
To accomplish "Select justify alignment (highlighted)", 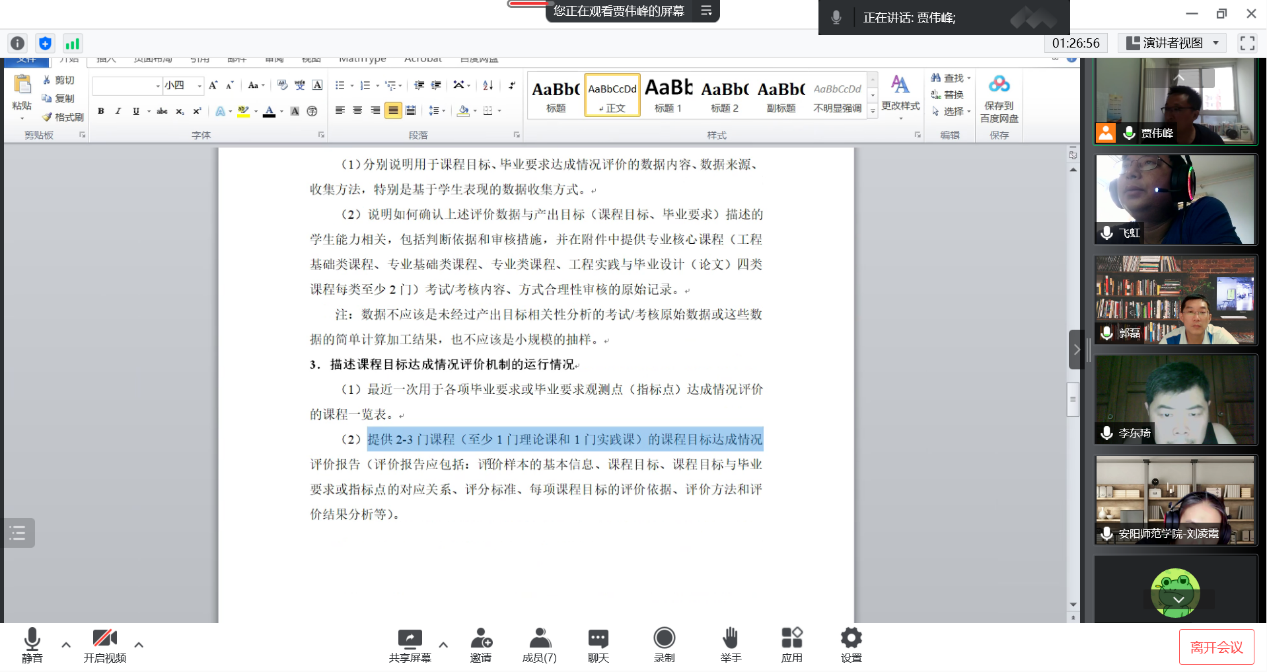I will pos(393,111).
